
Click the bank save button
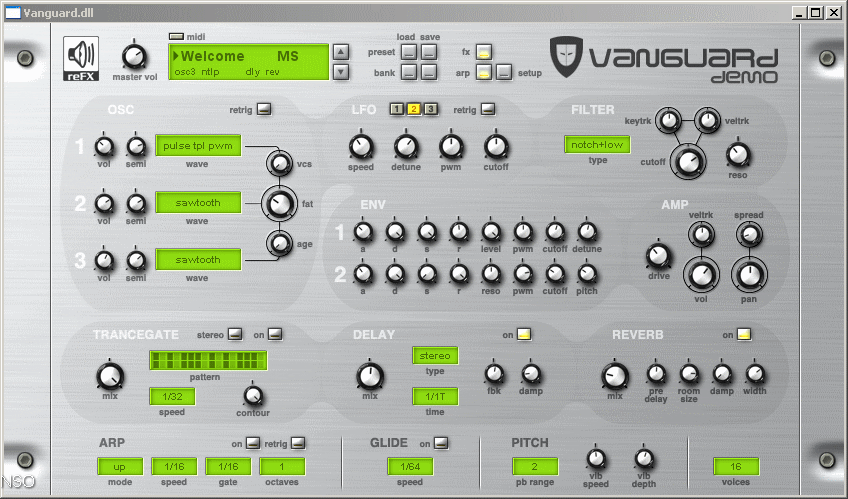tap(429, 72)
